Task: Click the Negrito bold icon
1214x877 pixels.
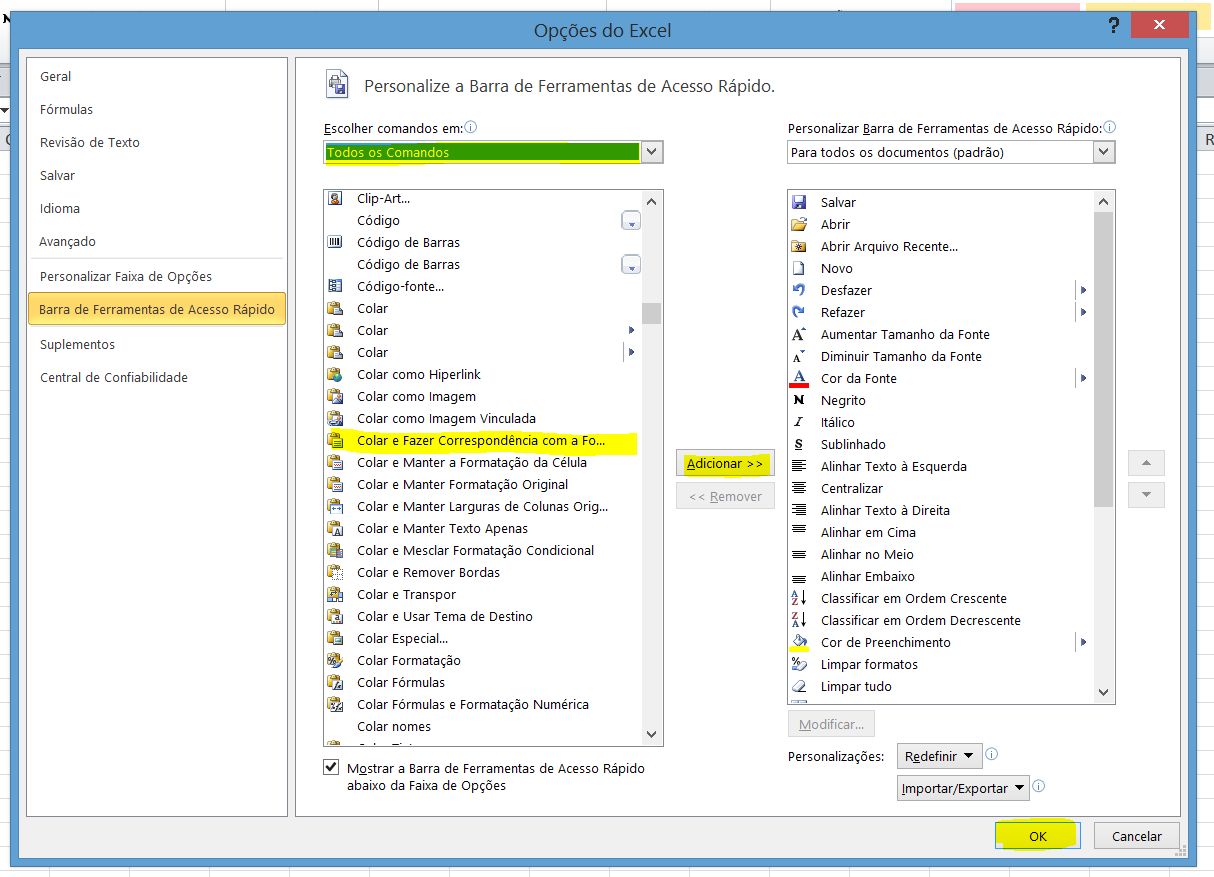Action: pos(799,400)
